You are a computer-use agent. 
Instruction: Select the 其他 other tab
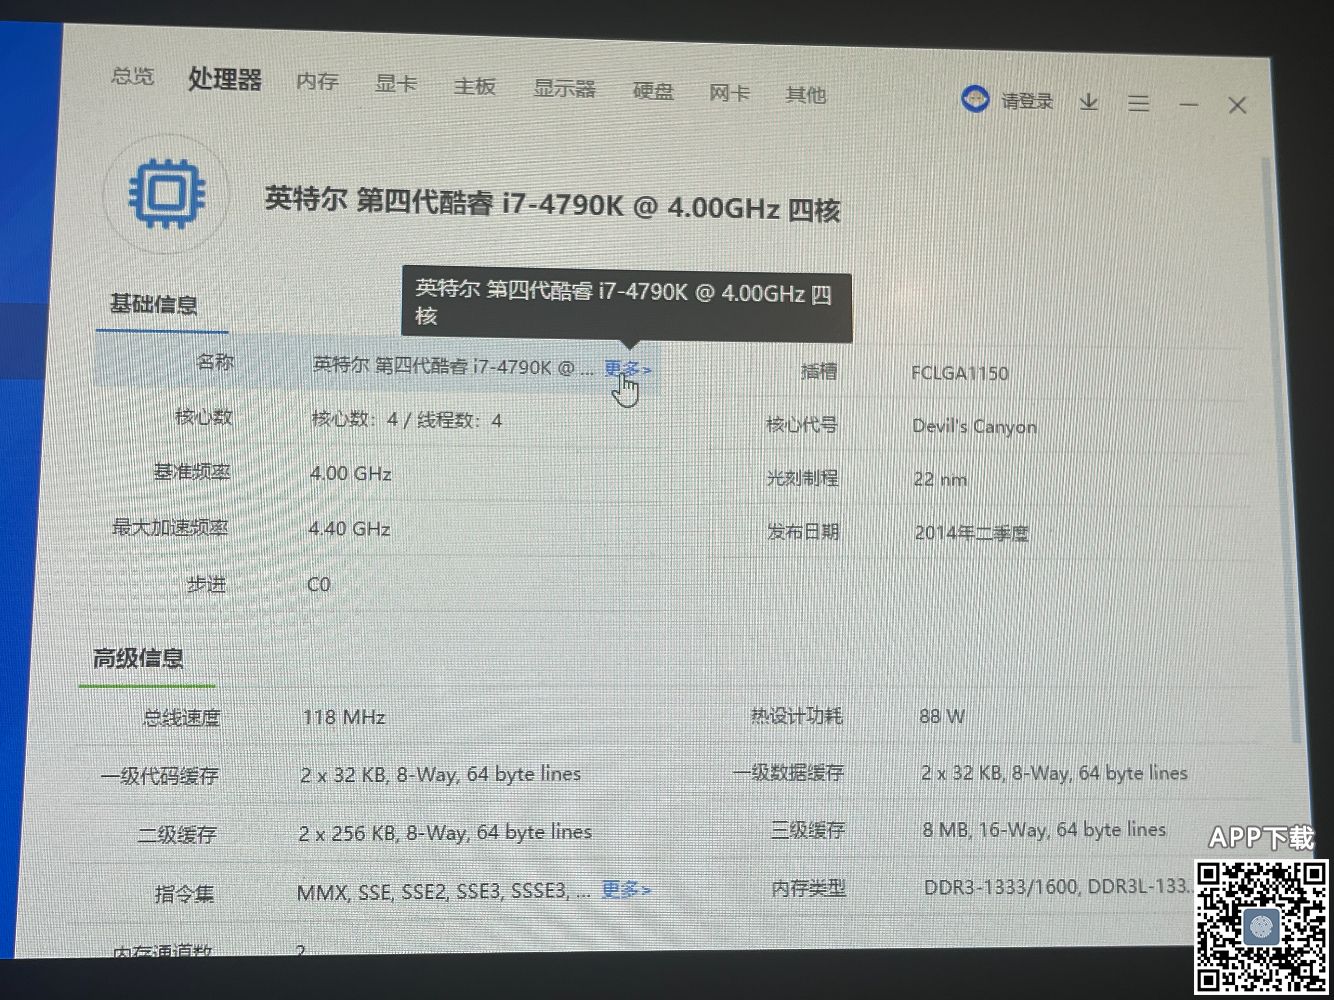805,95
